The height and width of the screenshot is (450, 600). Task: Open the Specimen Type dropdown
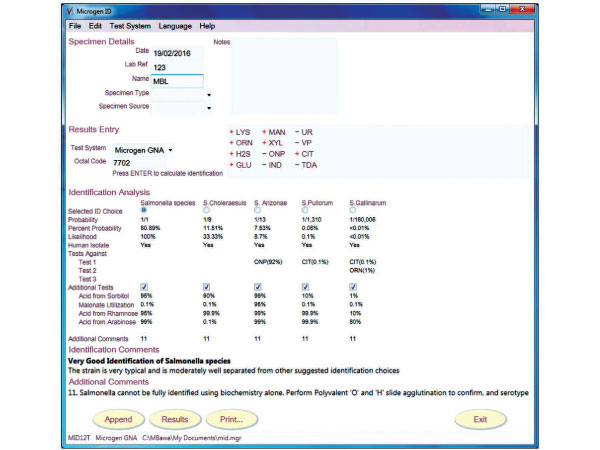(x=209, y=95)
